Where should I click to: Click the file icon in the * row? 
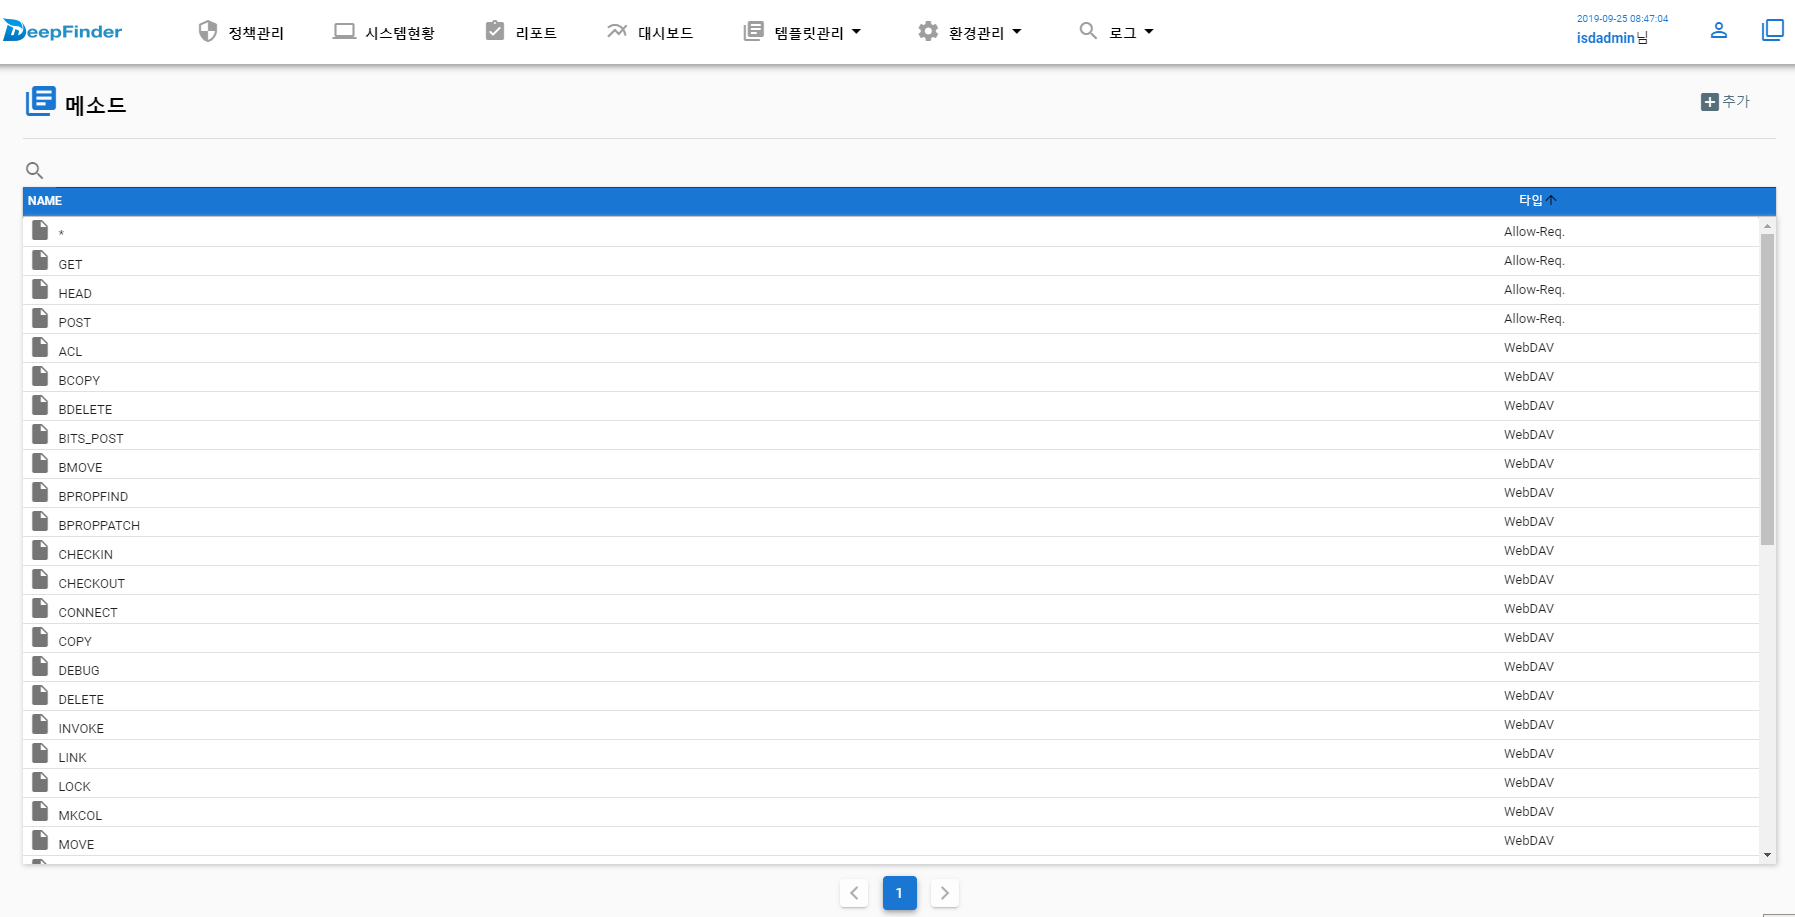click(40, 230)
